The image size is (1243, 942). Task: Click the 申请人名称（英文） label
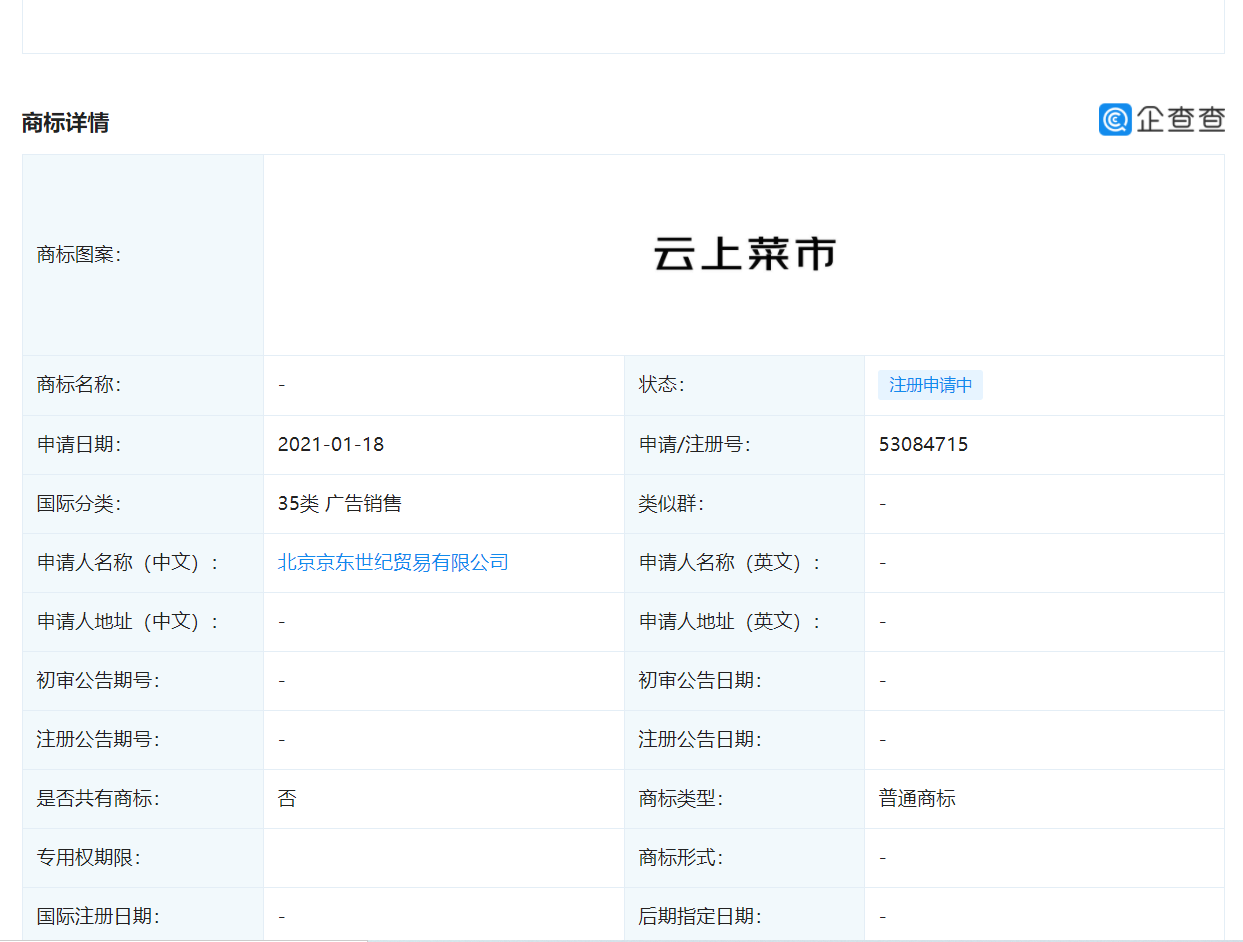pos(730,563)
